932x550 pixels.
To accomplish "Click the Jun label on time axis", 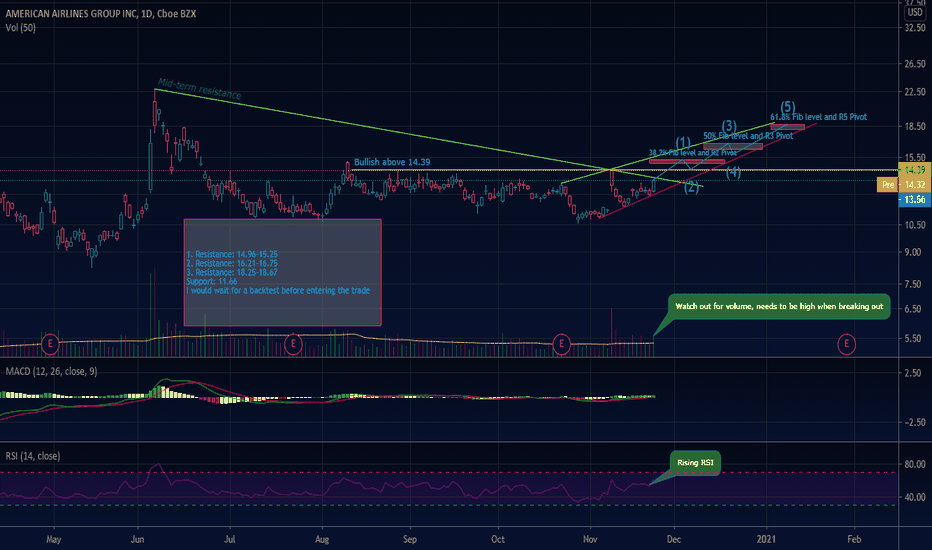I will point(137,539).
